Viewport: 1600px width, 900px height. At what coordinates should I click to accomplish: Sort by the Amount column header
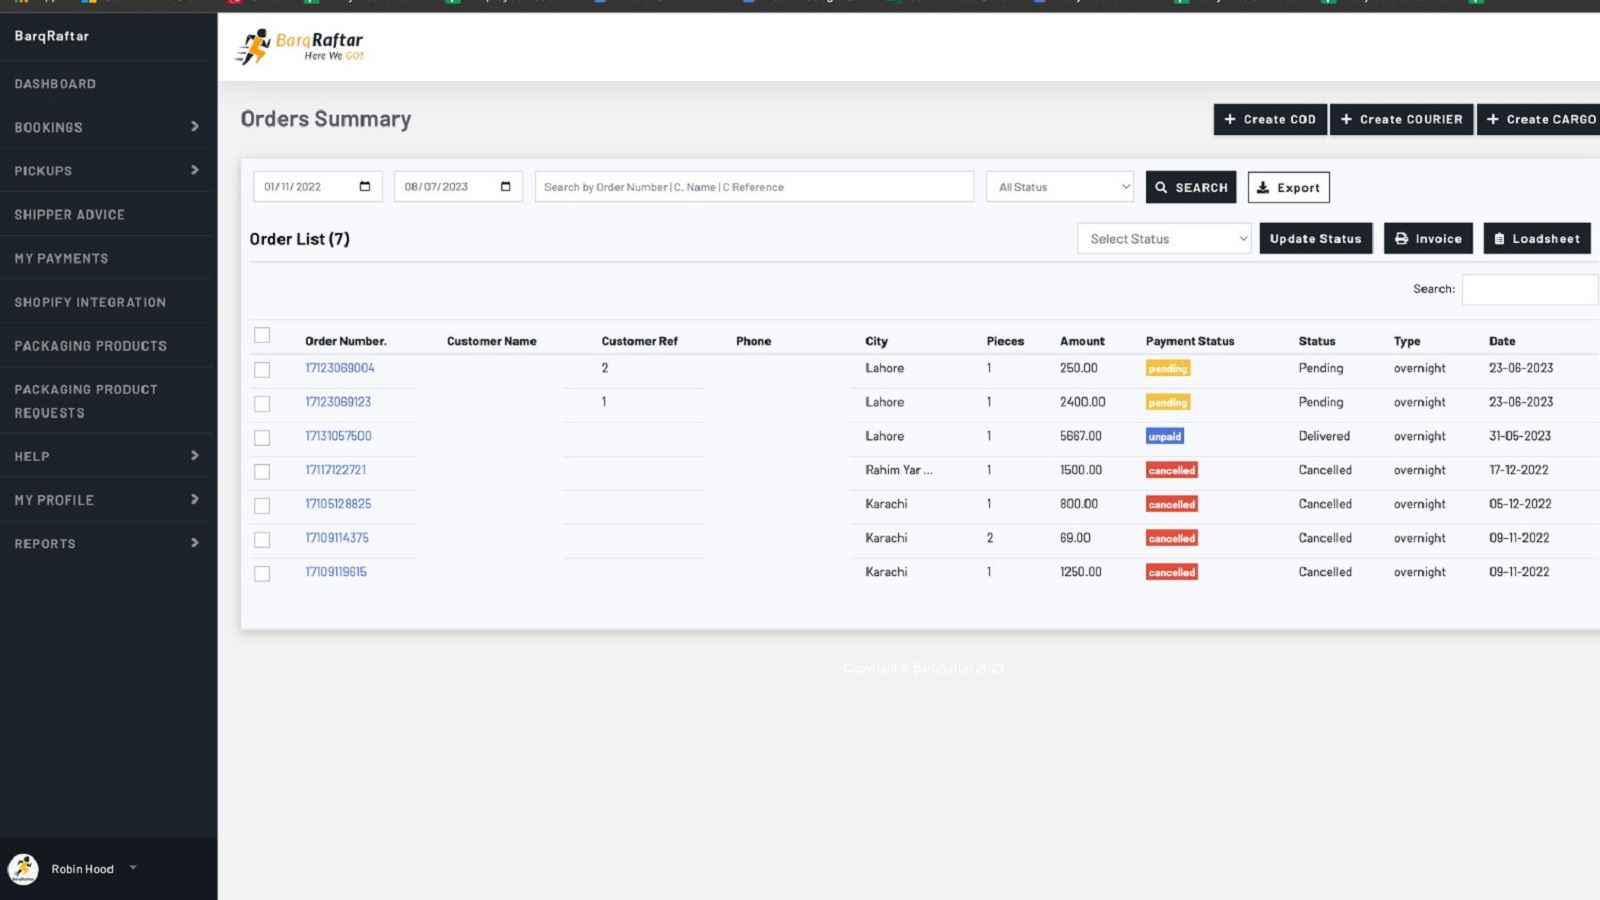1082,341
